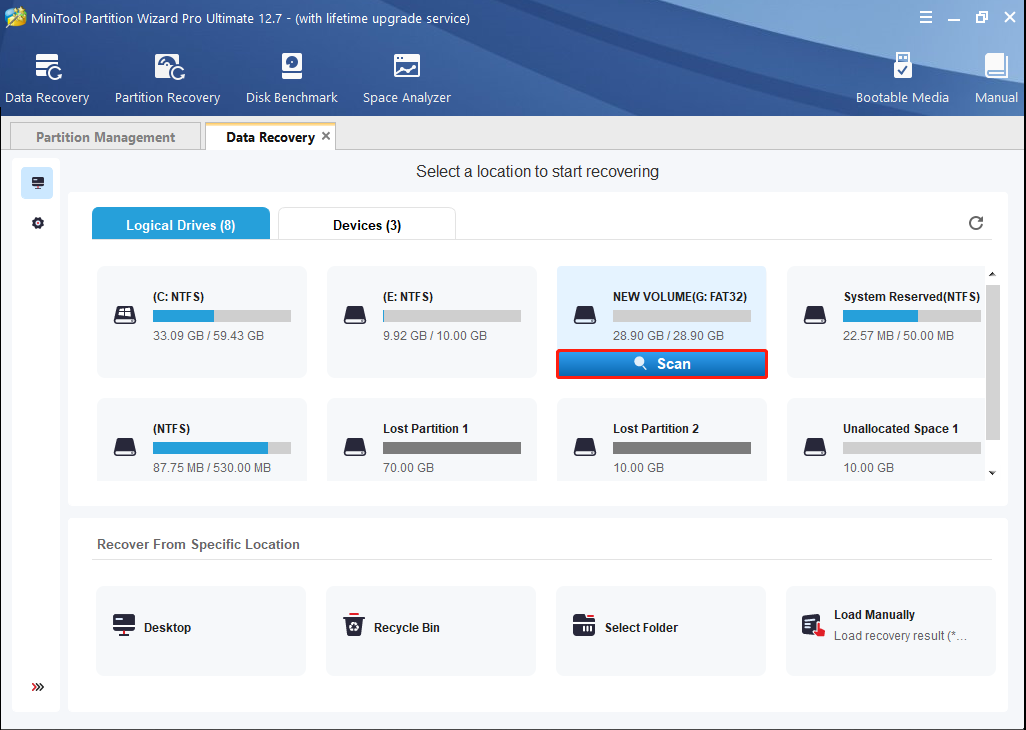Click the '28.90 GB / 28.90 GB' text

(668, 336)
